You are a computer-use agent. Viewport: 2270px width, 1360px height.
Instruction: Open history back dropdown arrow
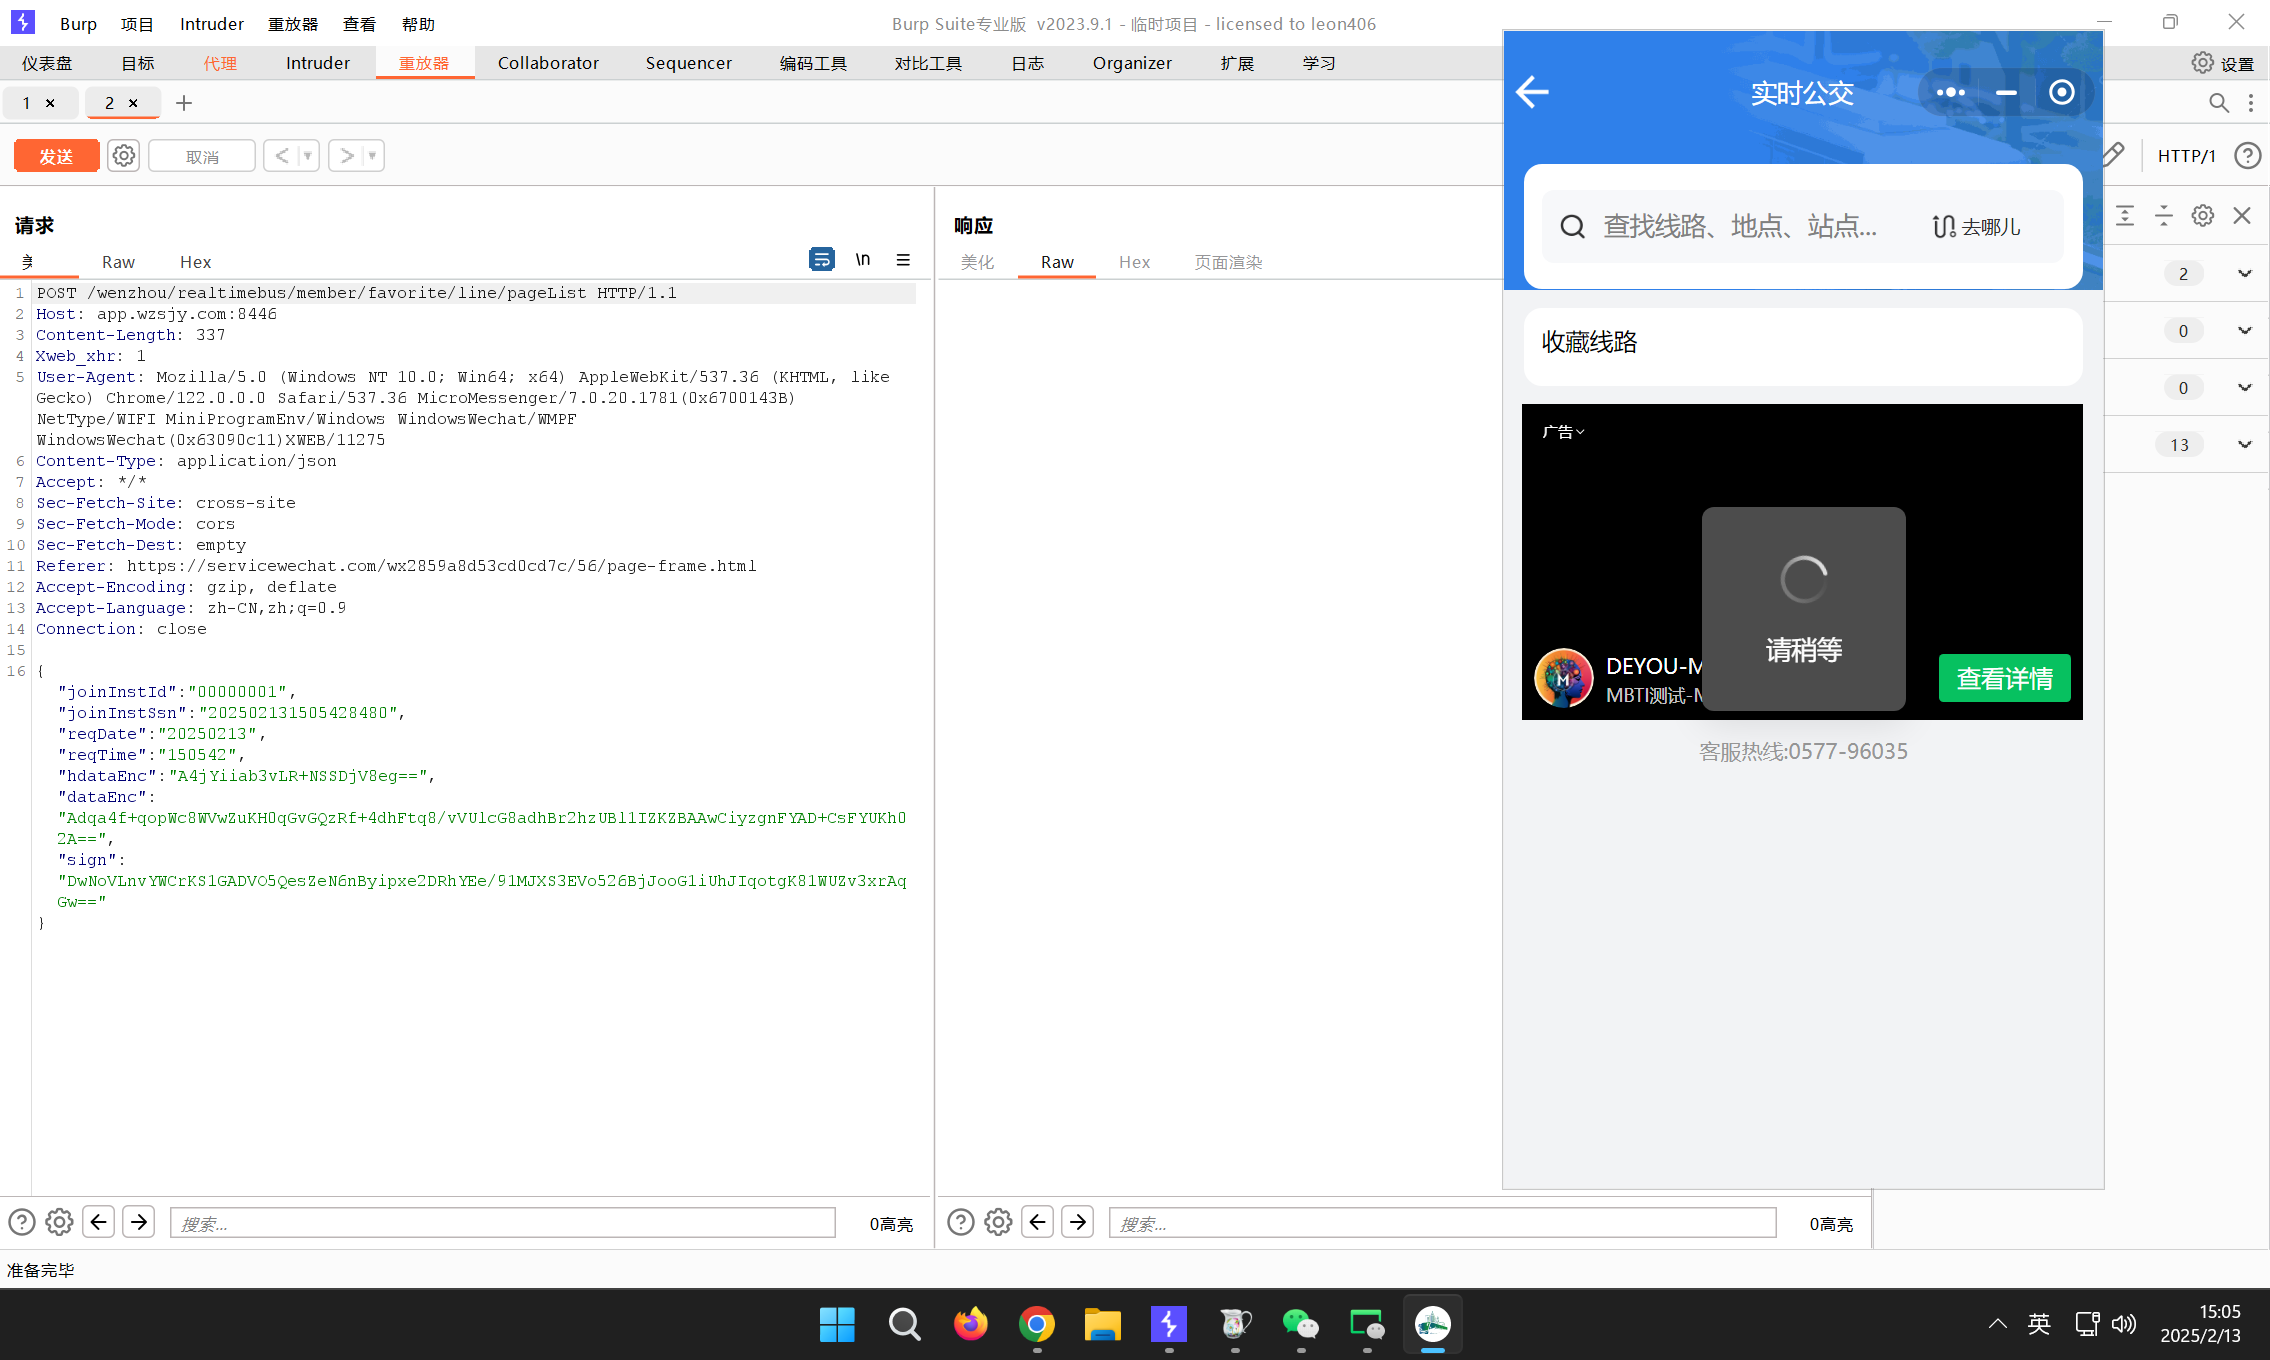[308, 156]
